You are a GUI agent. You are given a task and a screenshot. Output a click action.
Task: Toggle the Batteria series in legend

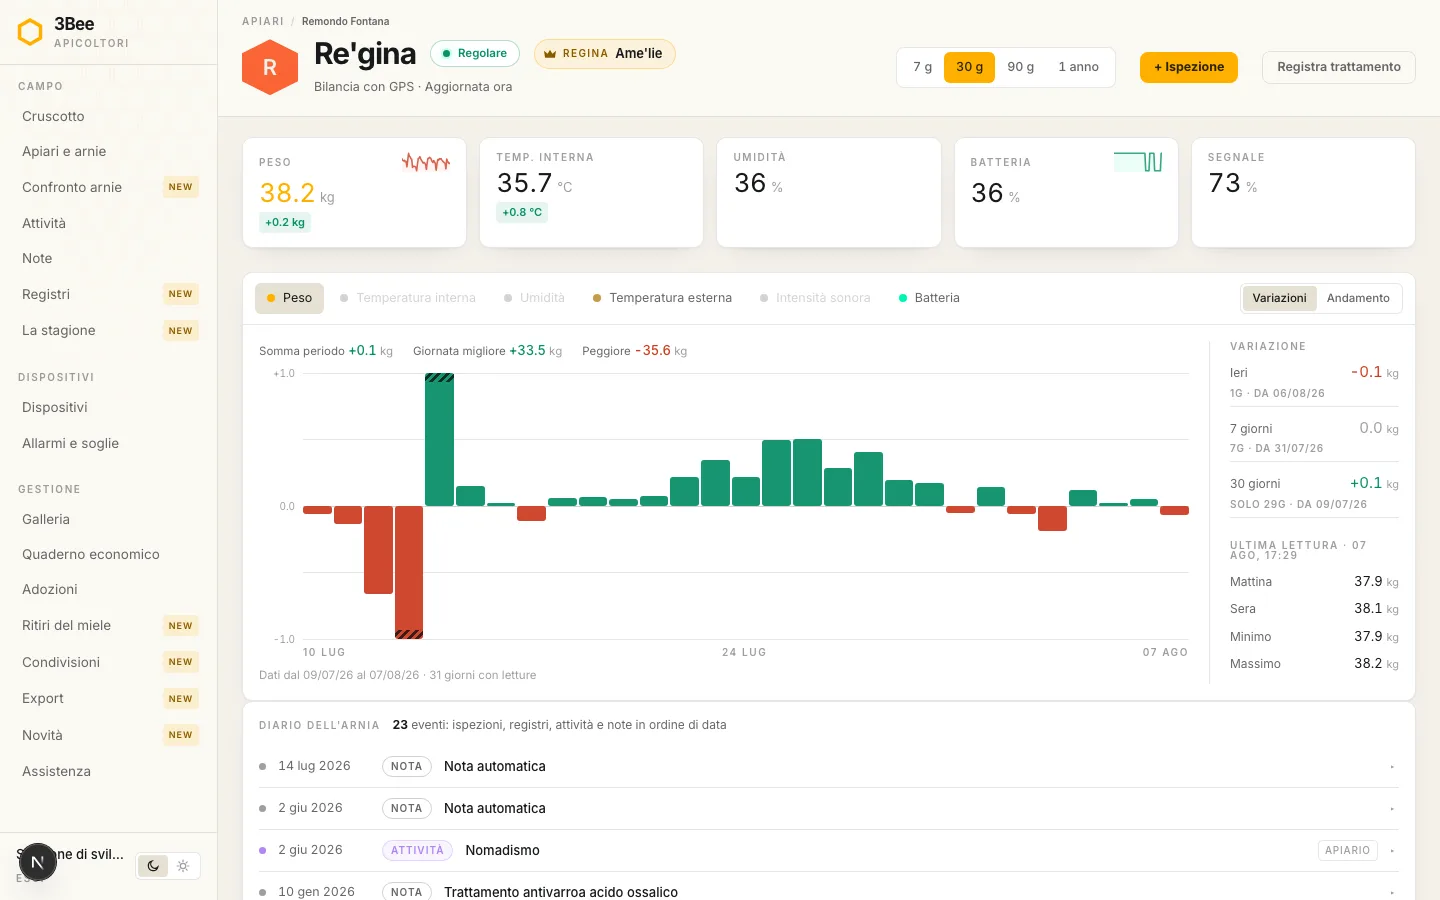pos(929,298)
